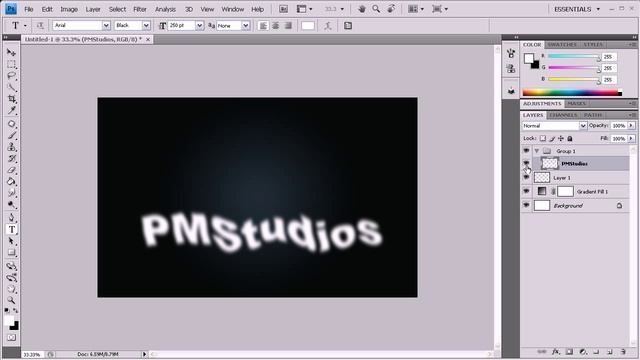Select the 3D Orbit tool

(x=11, y=278)
